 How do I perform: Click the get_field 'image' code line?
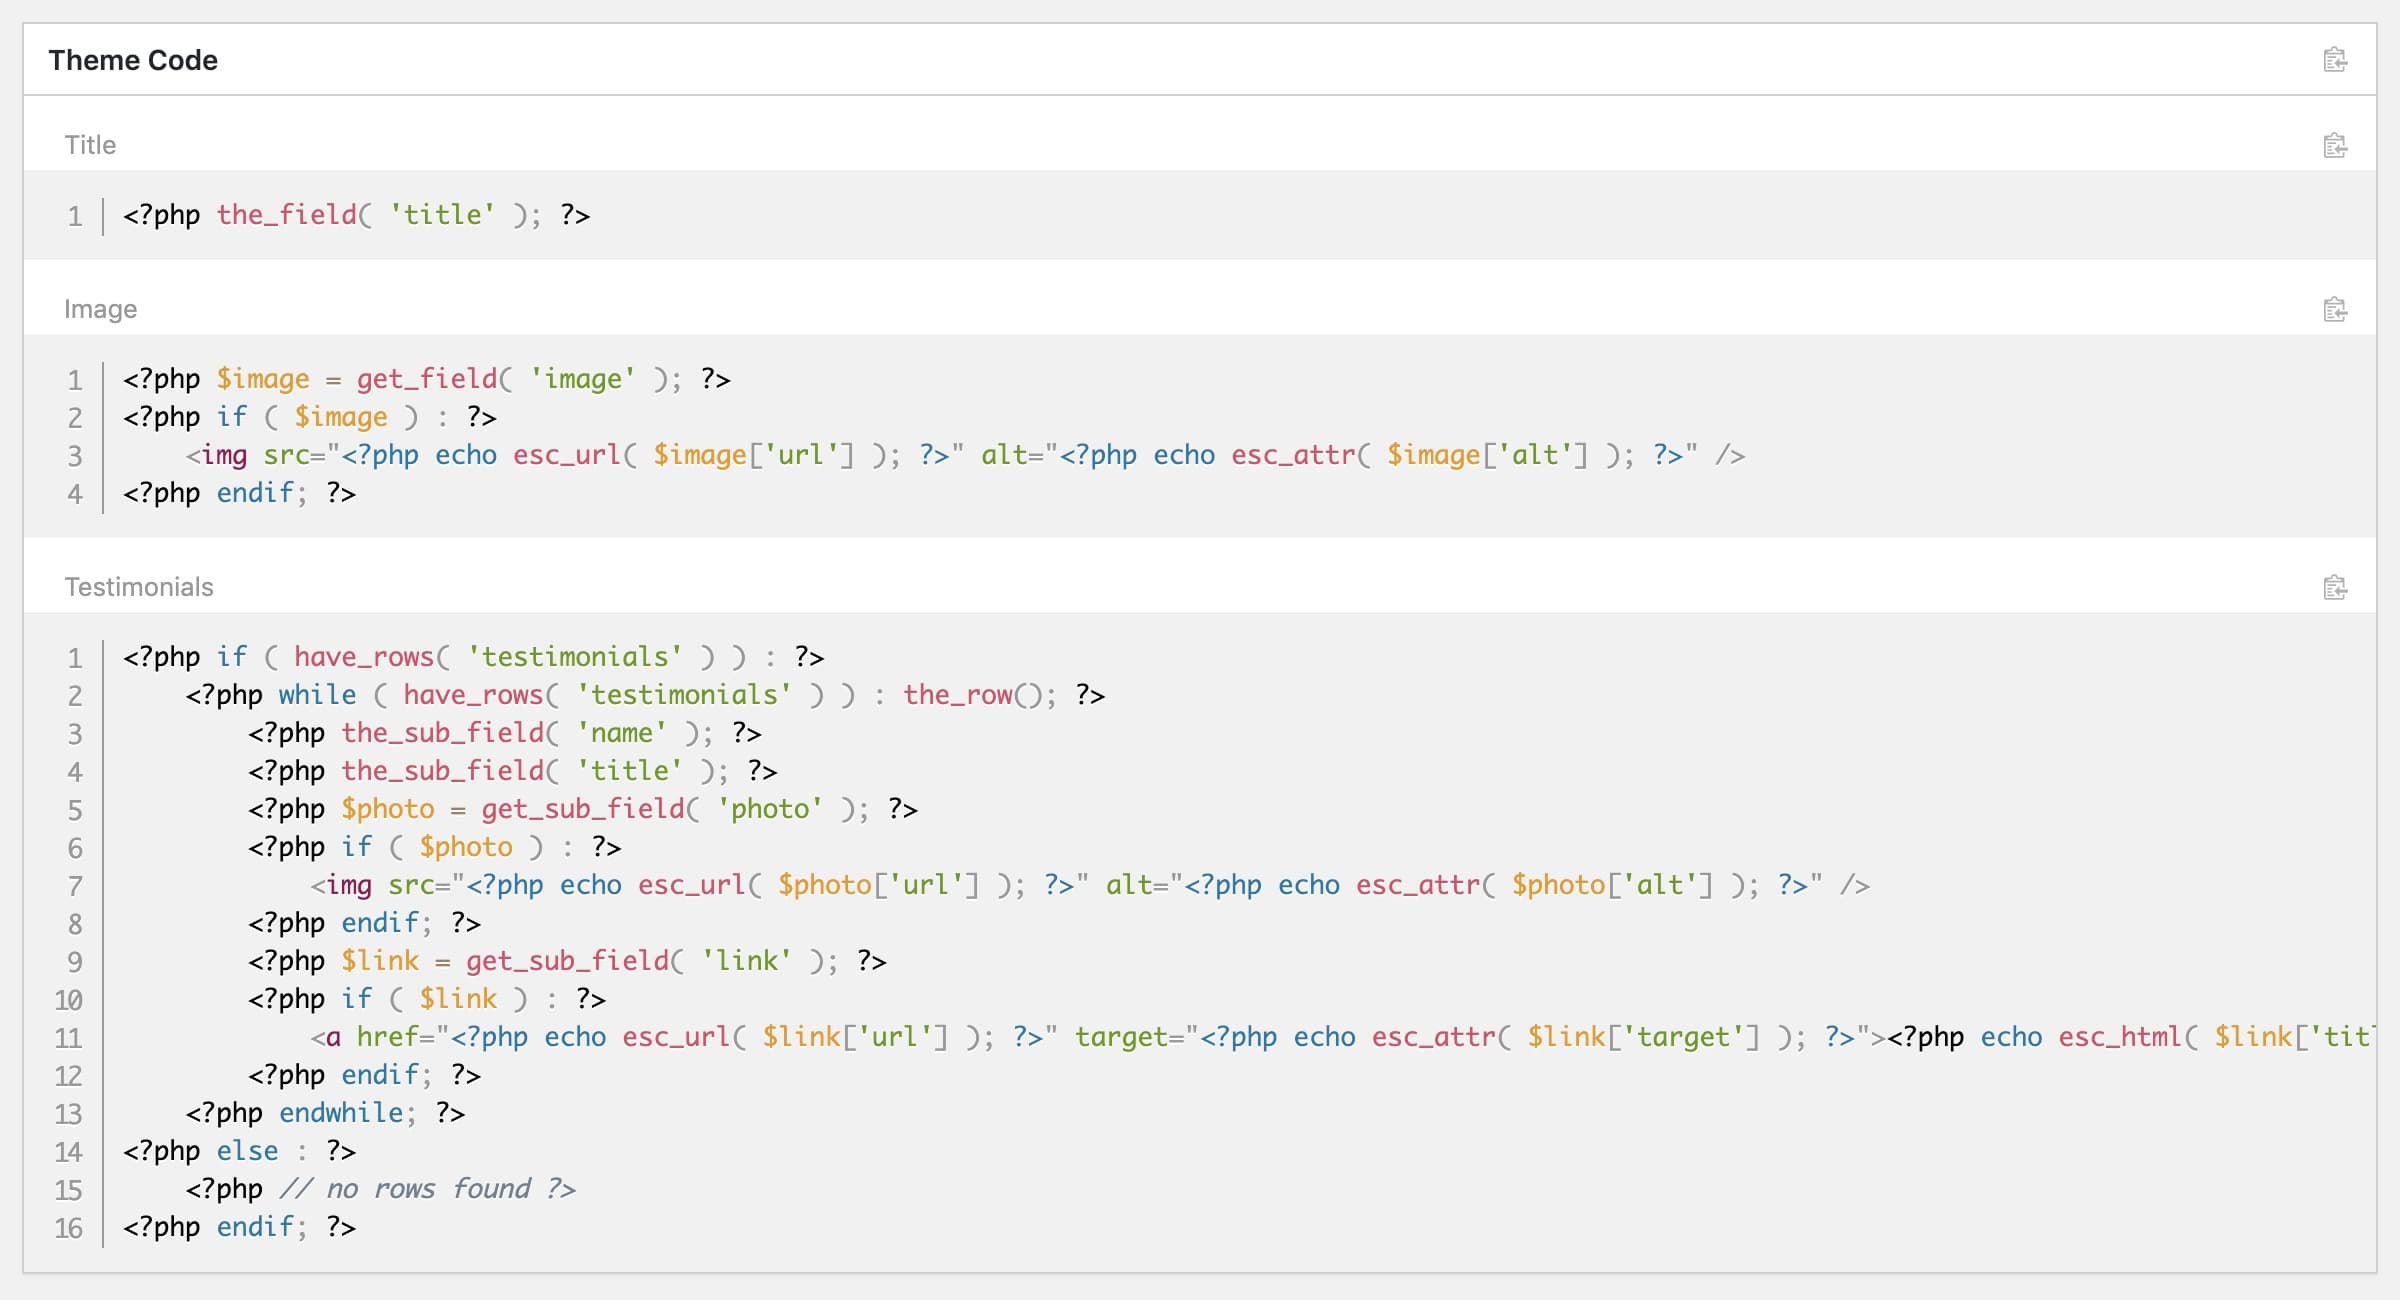point(426,379)
